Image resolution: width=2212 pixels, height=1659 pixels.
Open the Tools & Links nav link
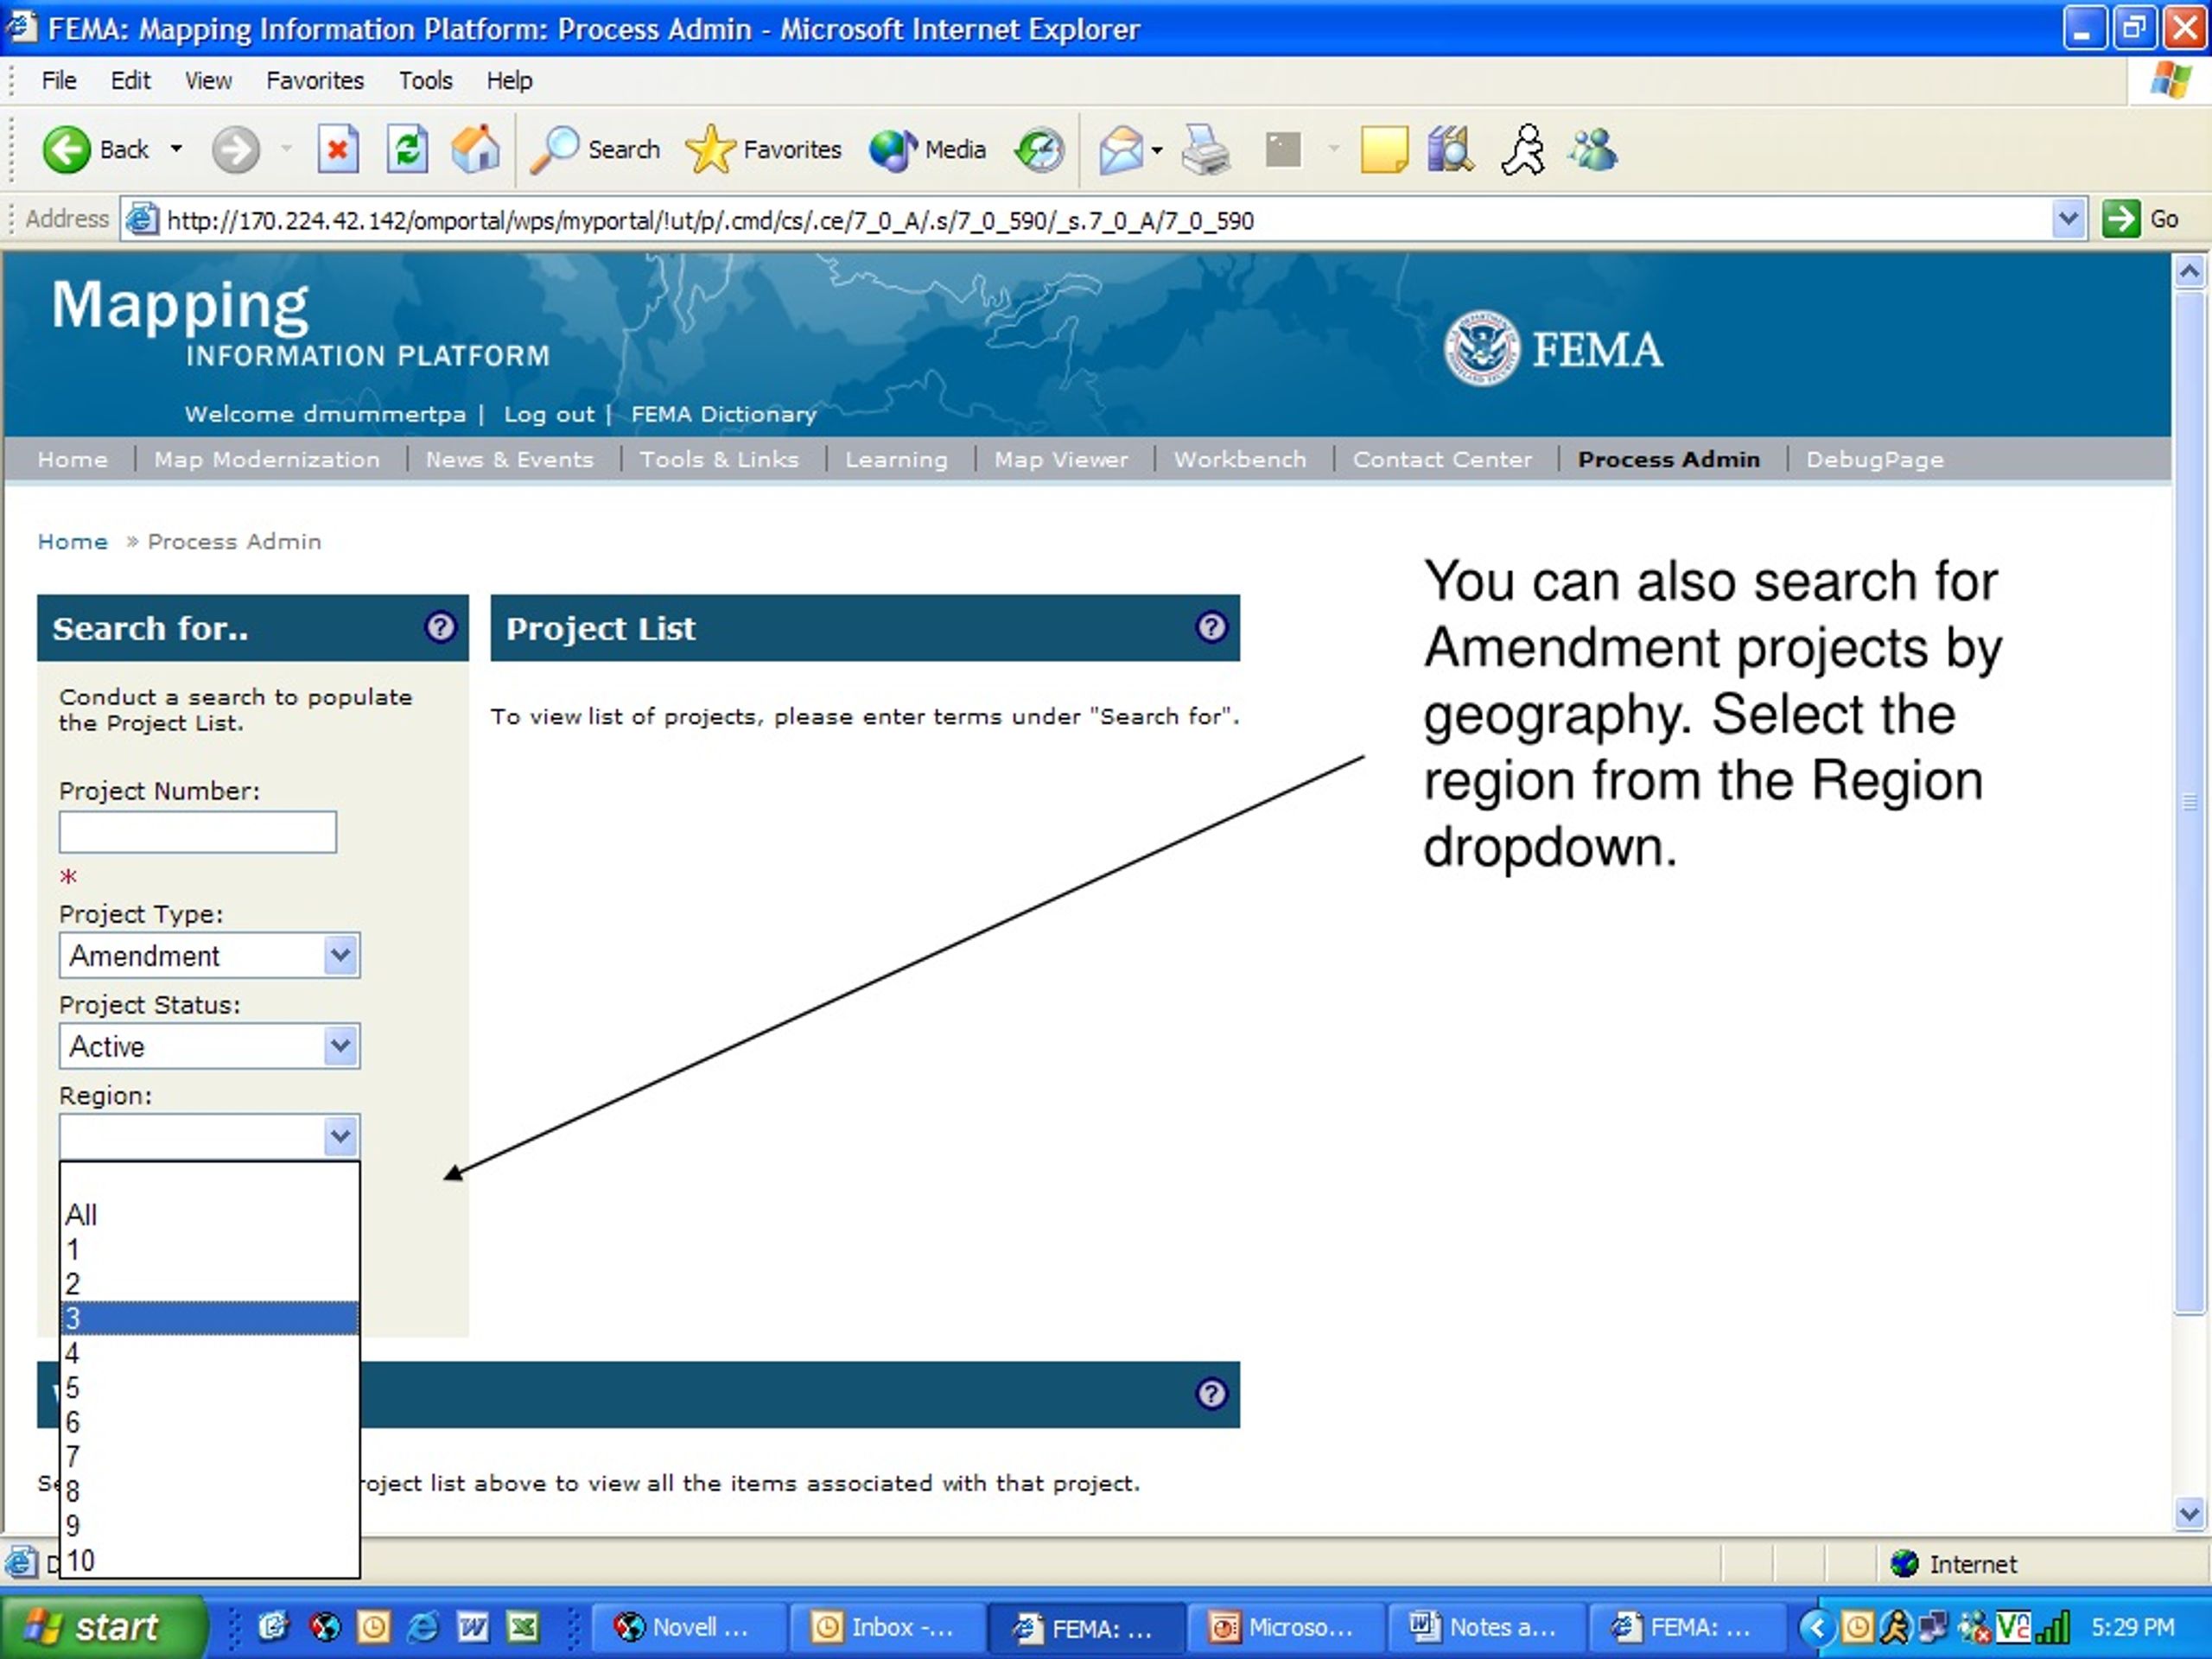coord(719,459)
